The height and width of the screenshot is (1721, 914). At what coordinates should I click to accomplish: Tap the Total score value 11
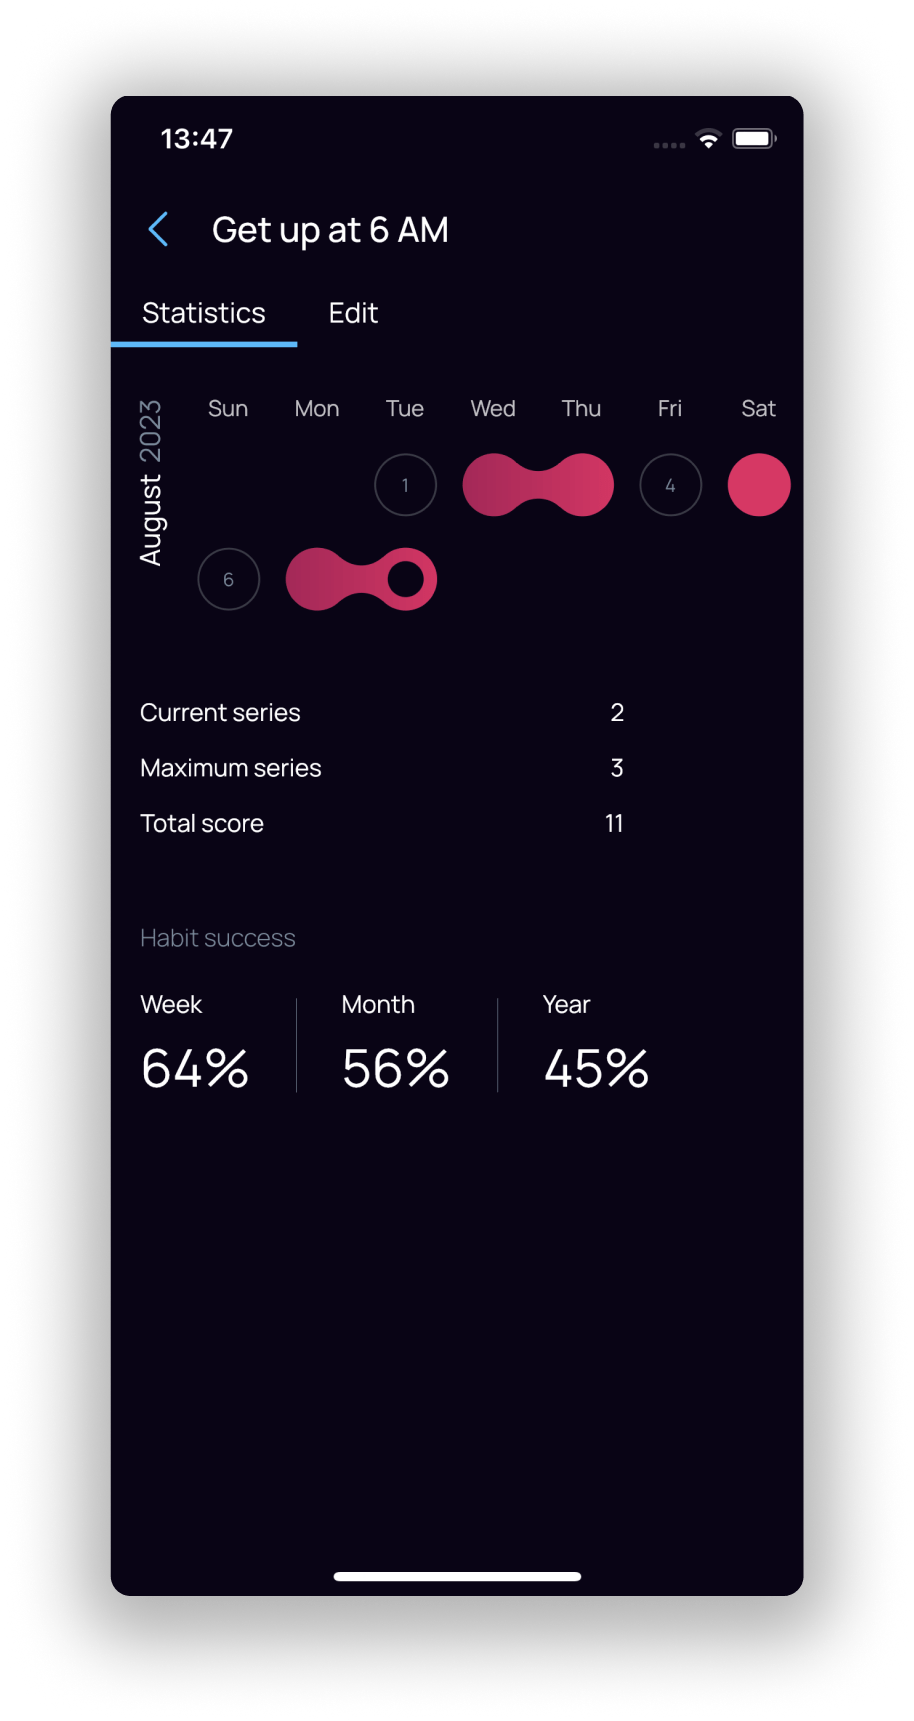pyautogui.click(x=614, y=823)
